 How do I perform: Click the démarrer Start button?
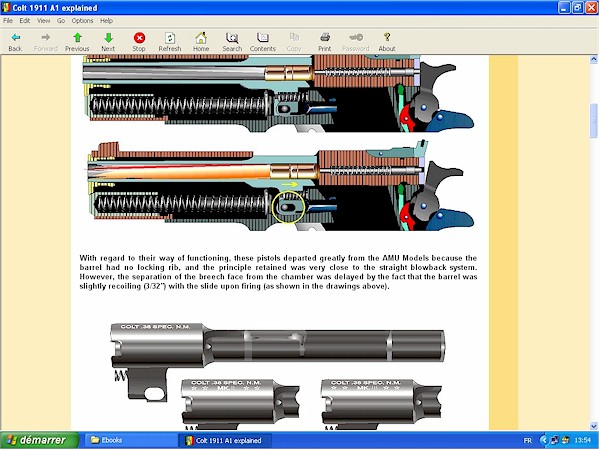(39, 440)
